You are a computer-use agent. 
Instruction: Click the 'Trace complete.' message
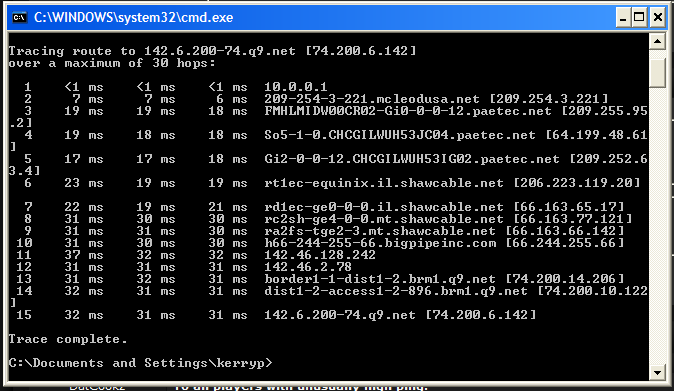[68, 340]
